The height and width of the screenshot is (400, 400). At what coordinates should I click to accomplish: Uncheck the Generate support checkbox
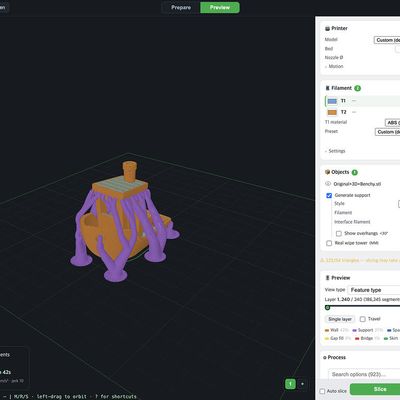[x=329, y=195]
